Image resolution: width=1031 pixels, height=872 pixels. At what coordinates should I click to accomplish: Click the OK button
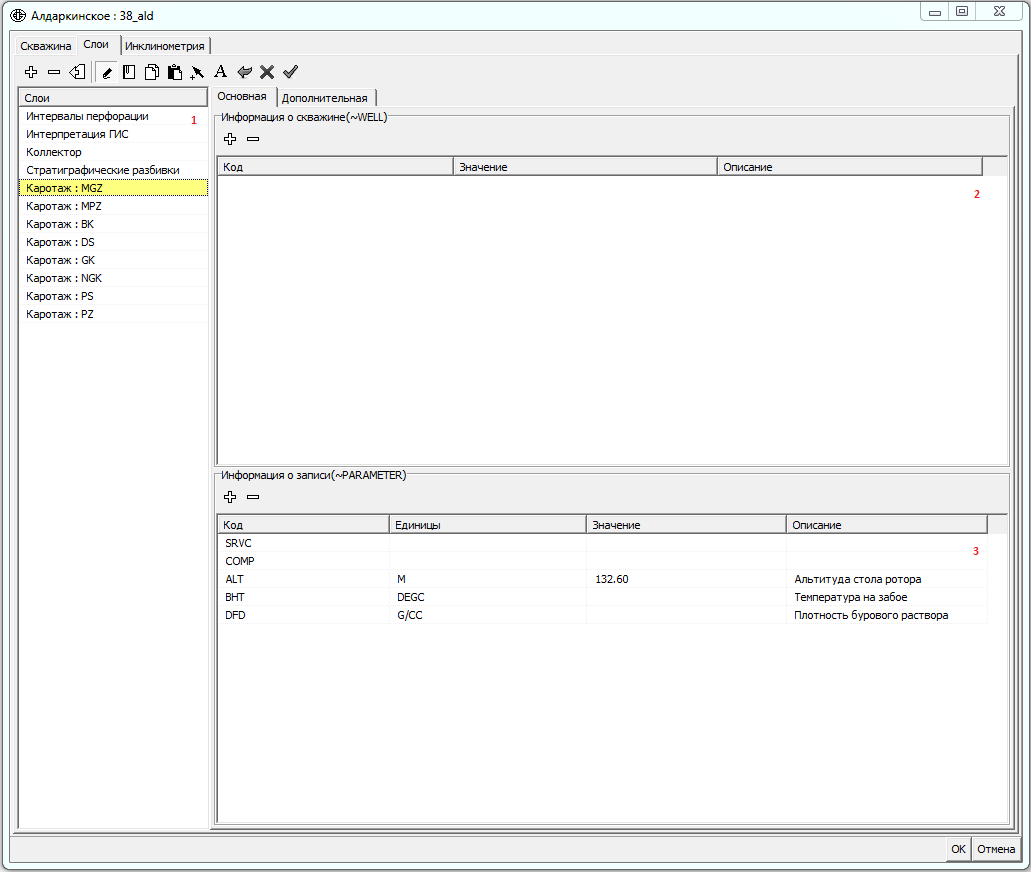[958, 849]
